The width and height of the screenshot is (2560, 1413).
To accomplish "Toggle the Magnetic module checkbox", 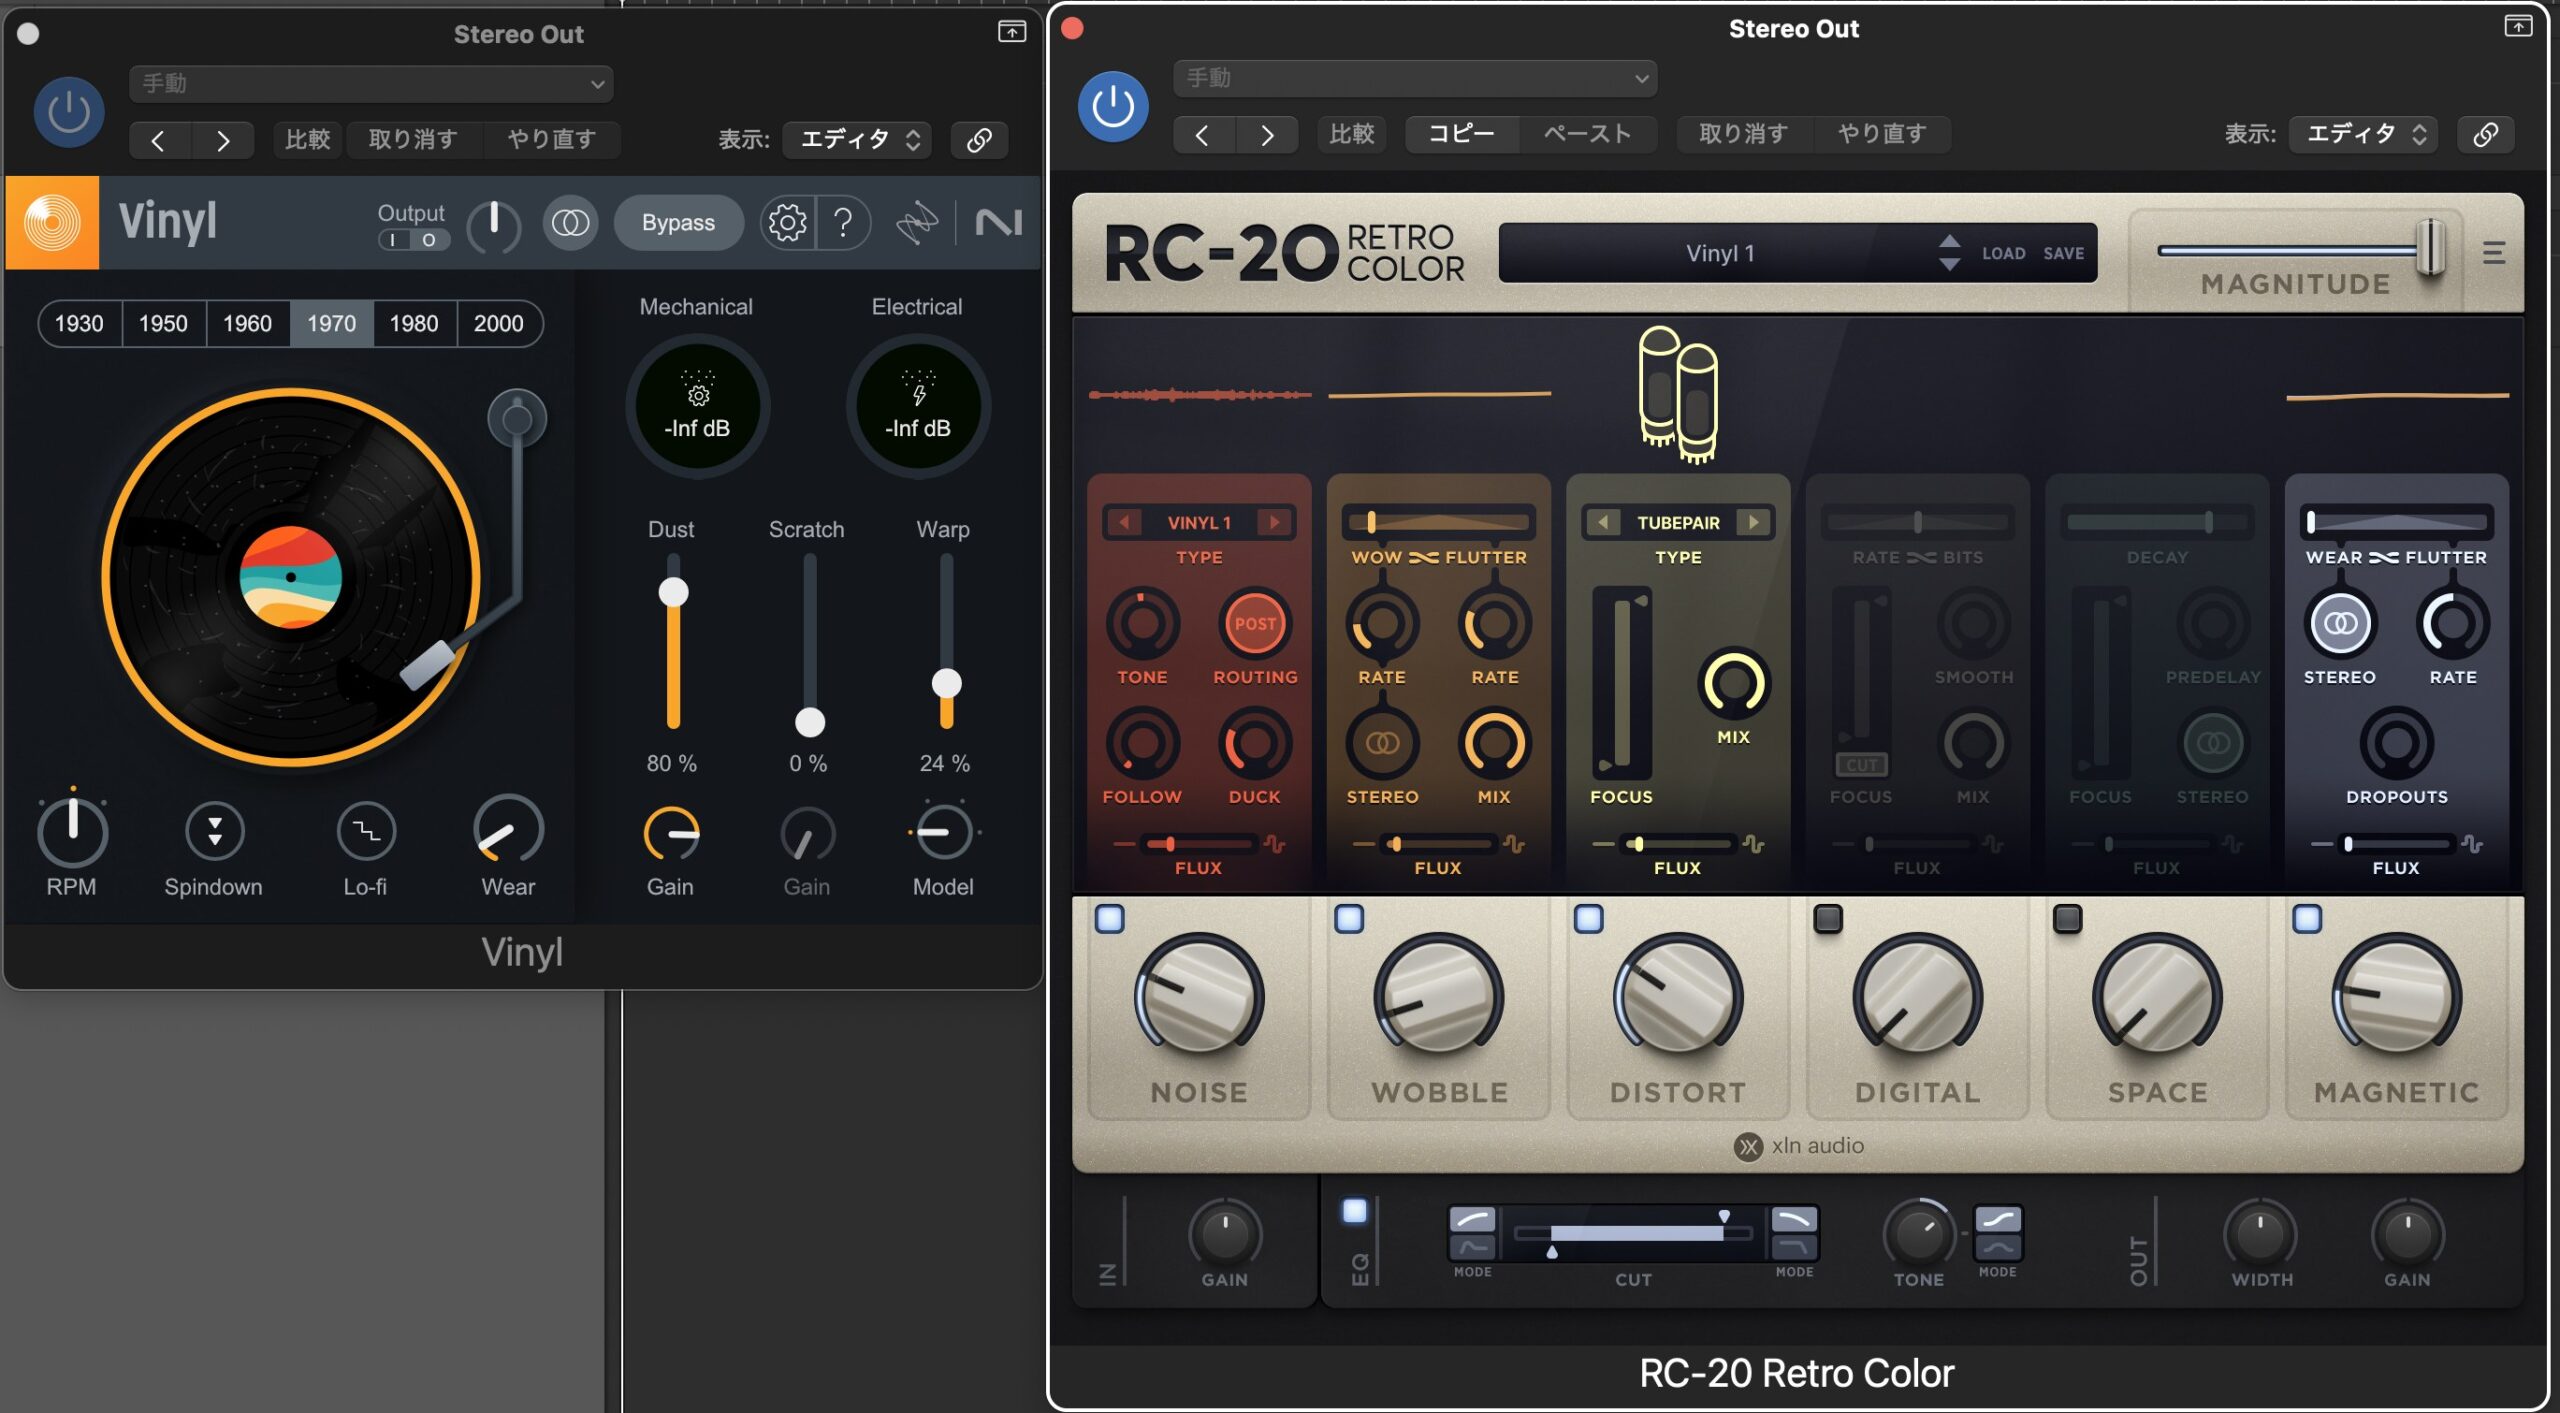I will point(2307,919).
